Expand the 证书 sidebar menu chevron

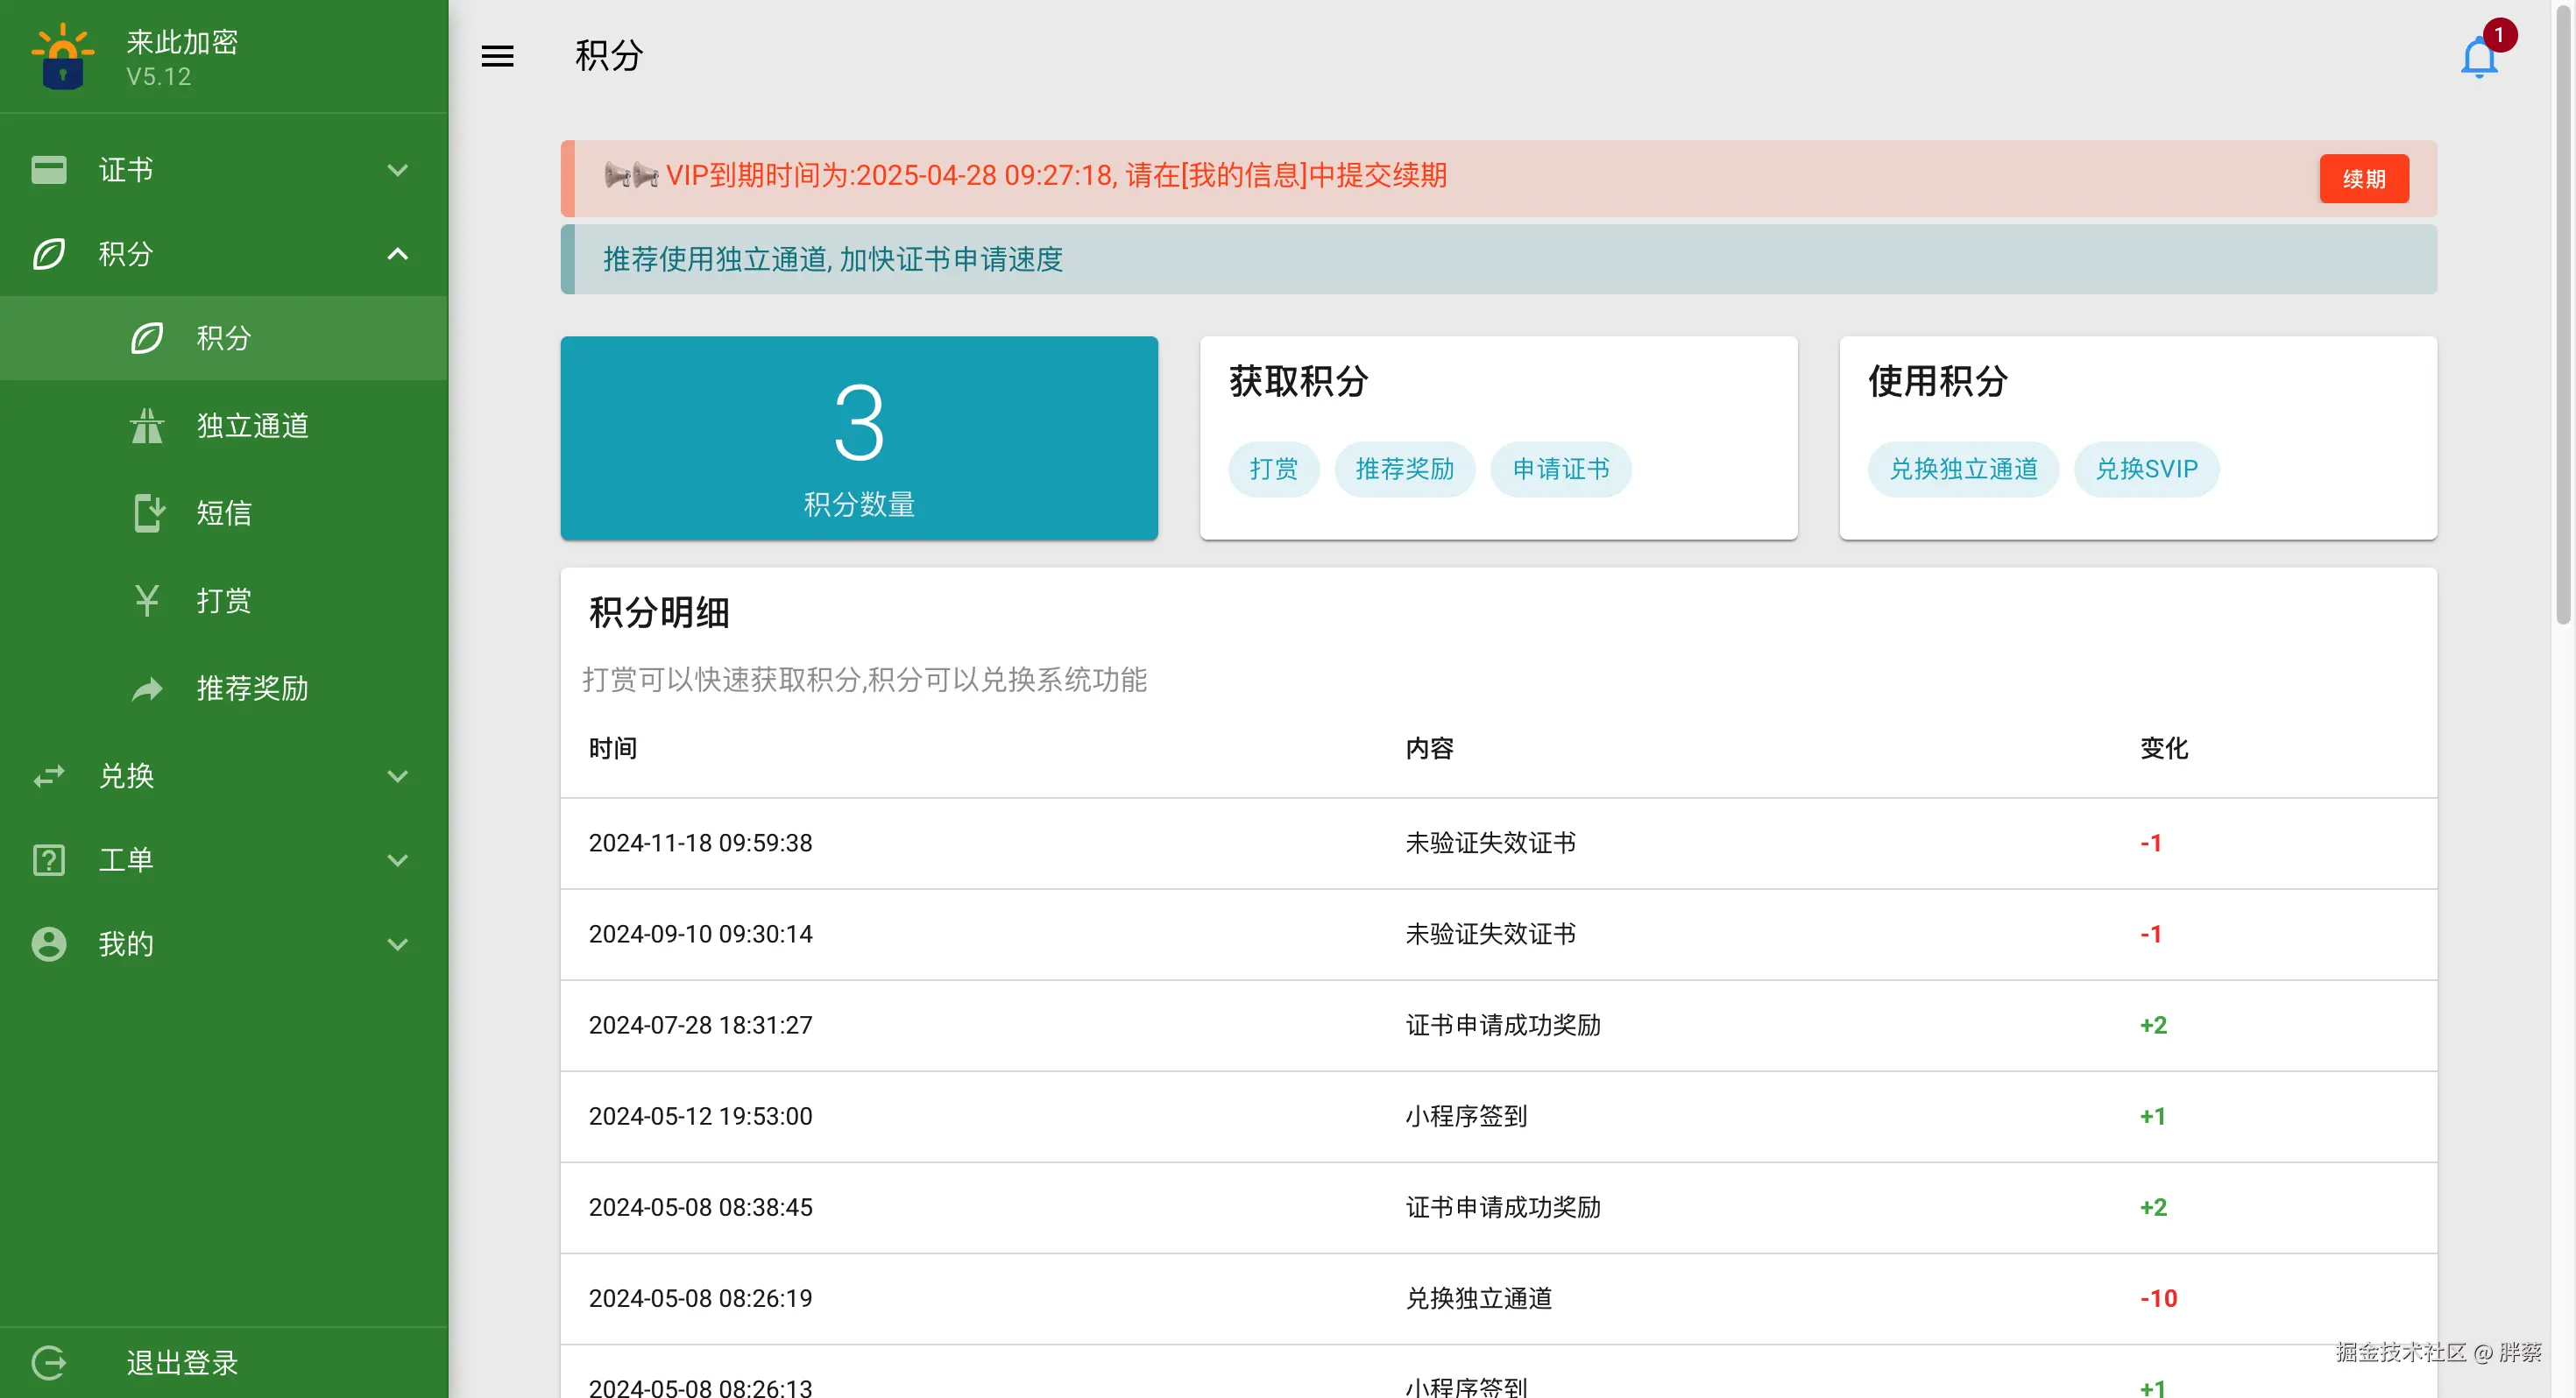[x=397, y=170]
